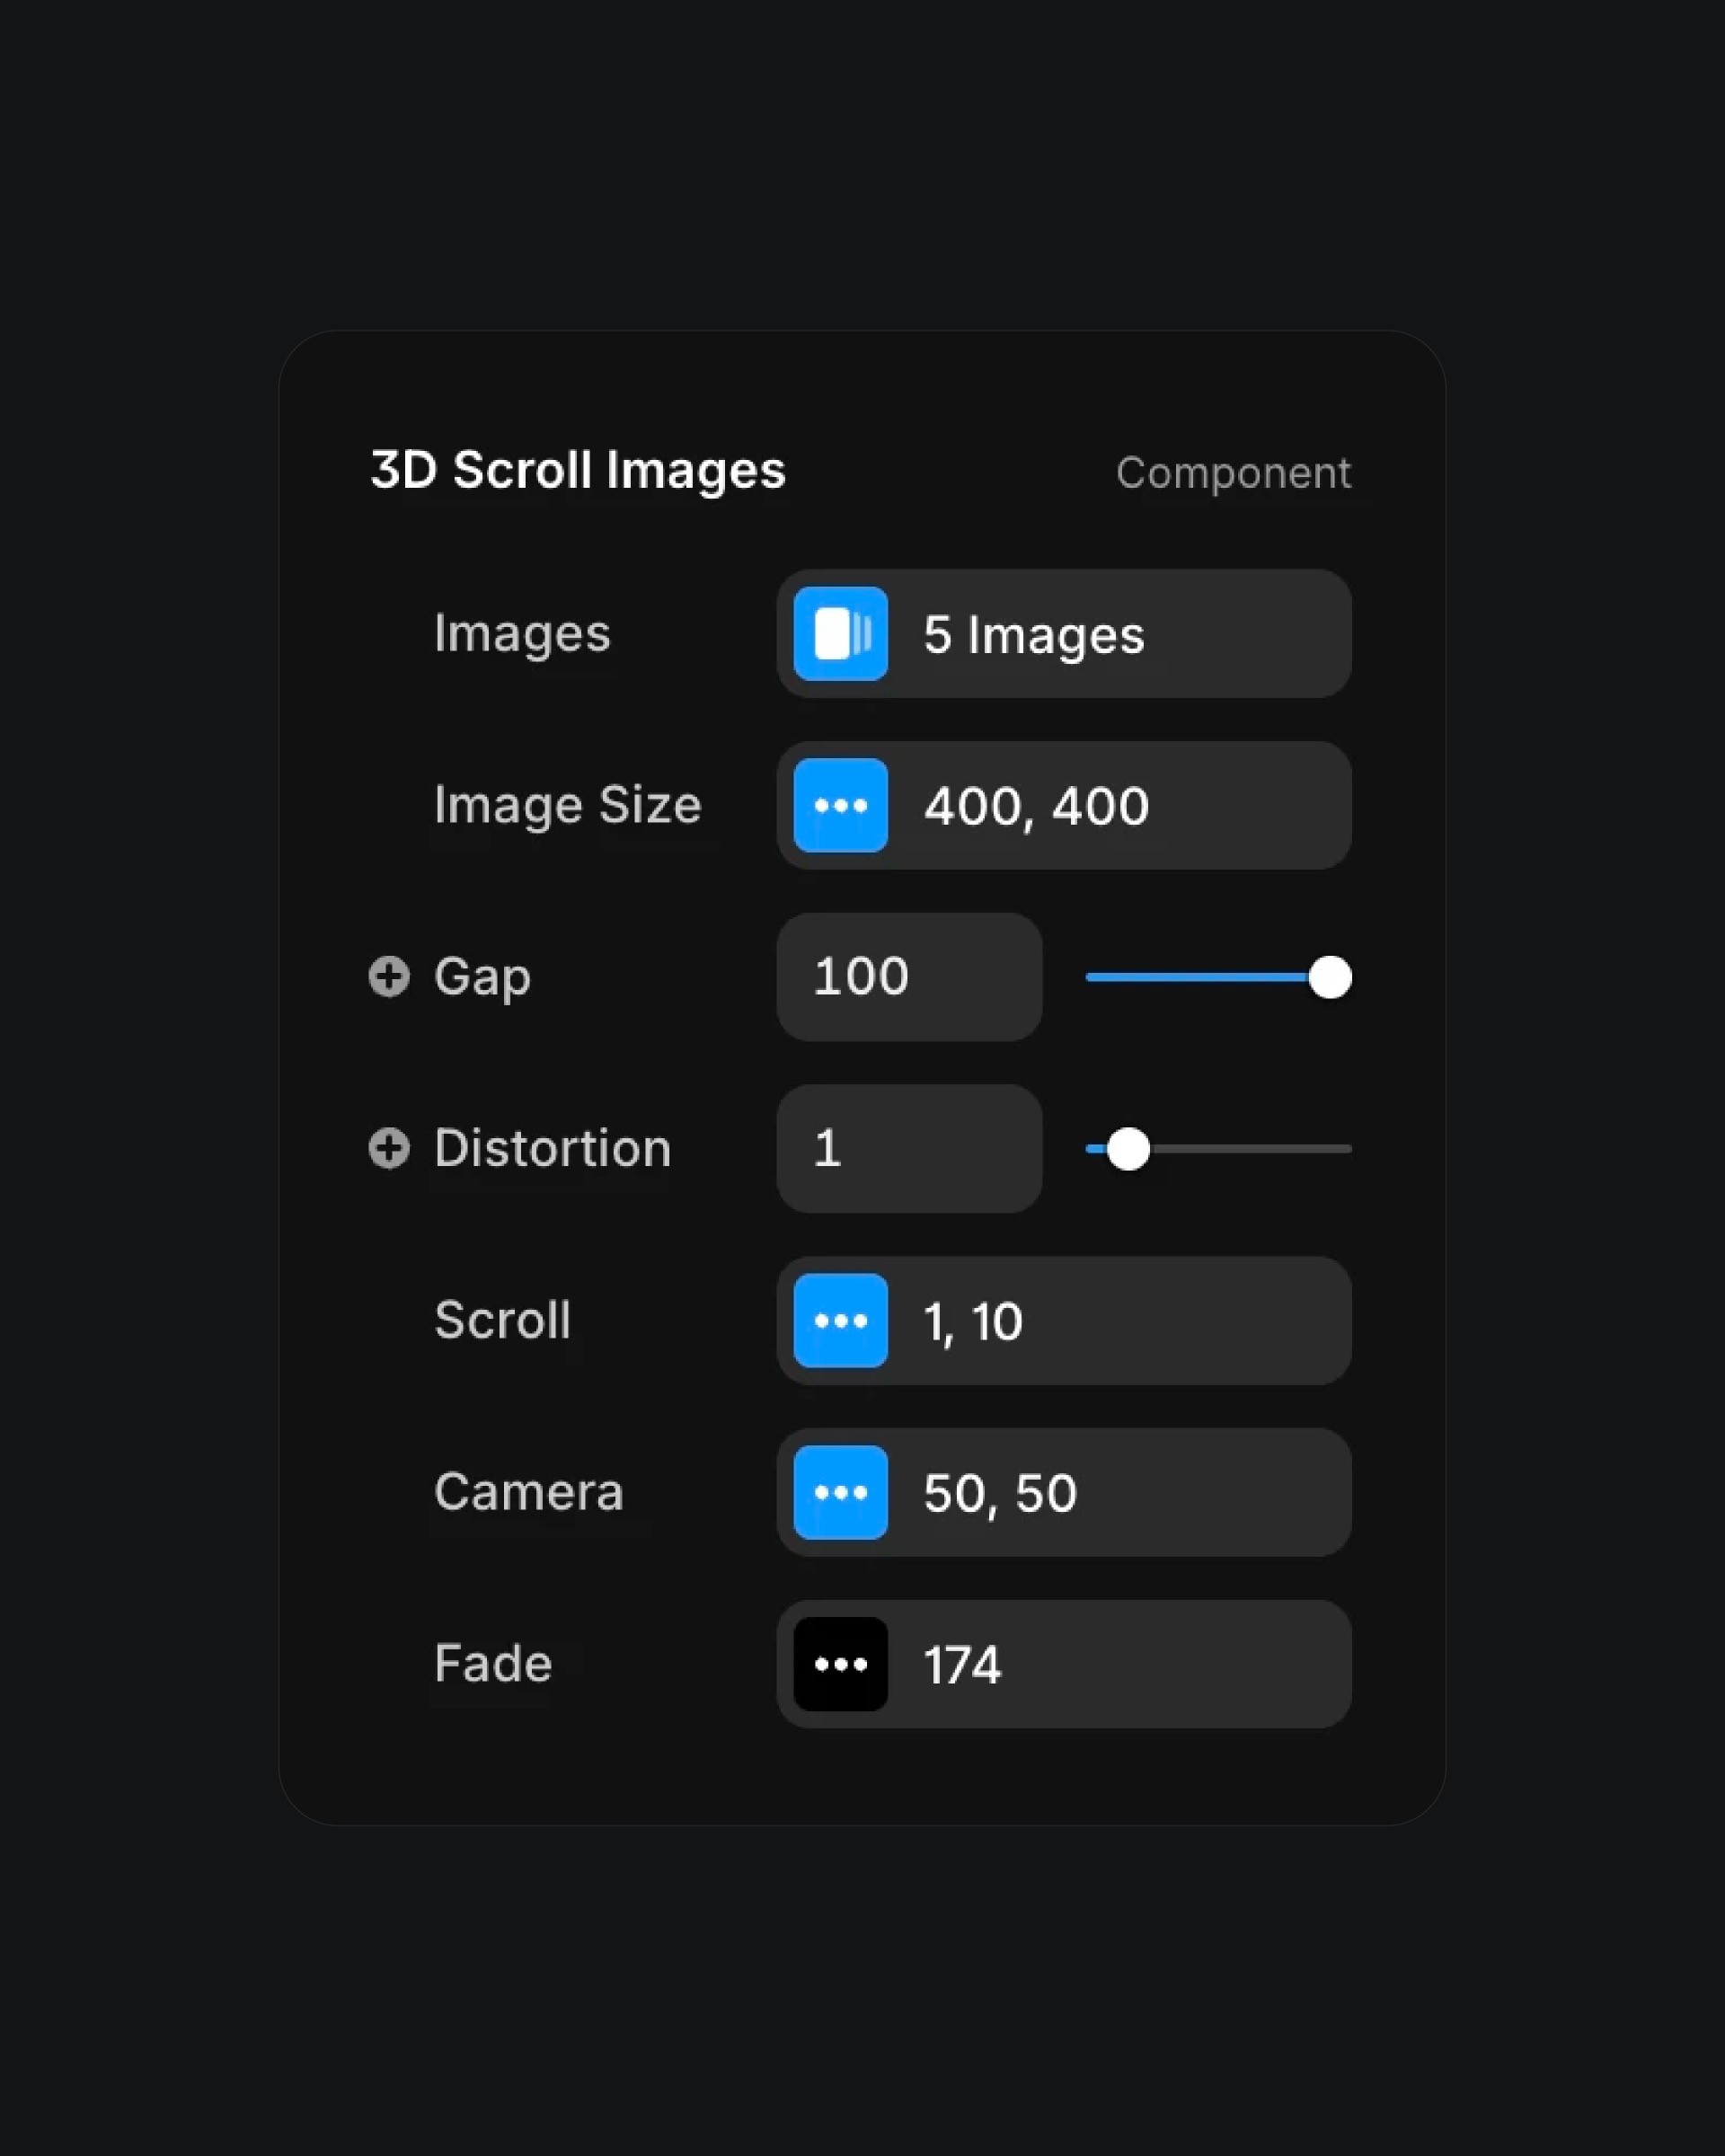Expand the 174 fade control
Screen dimensions: 1725x2156
coord(1064,1664)
